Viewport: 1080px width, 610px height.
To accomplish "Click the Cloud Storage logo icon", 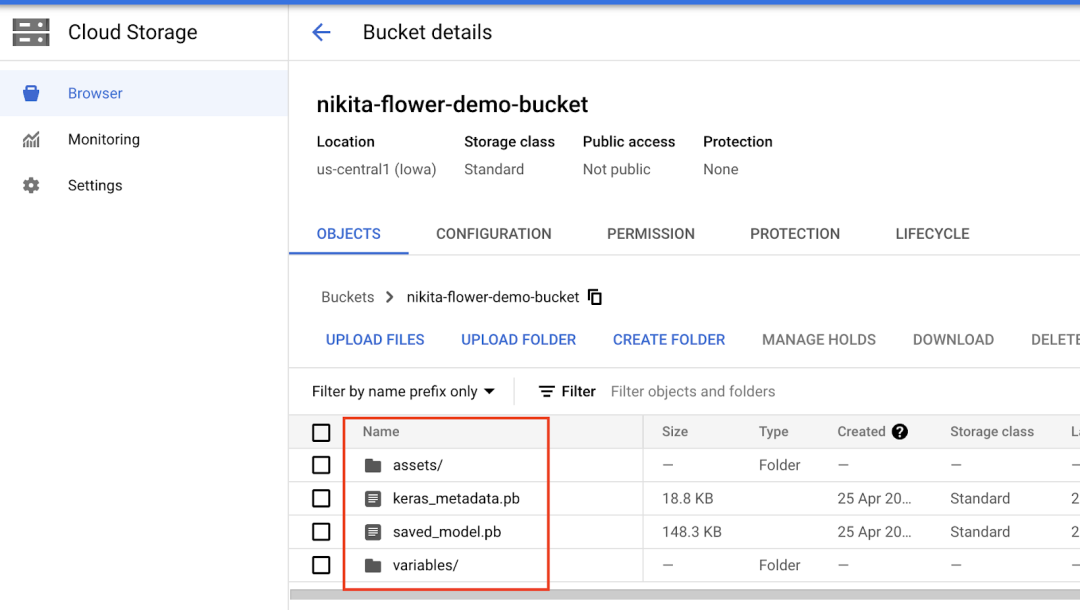I will point(31,32).
